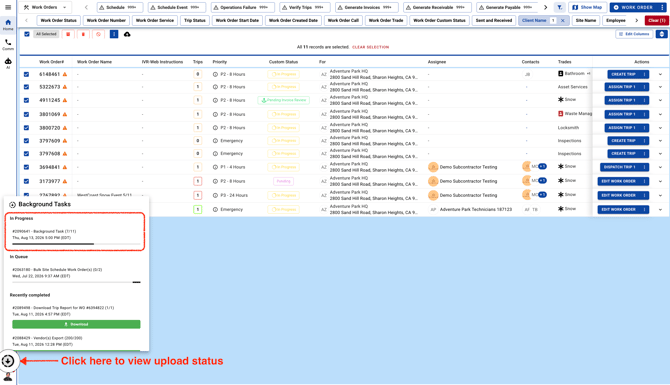Click the red Clear (1) button
Screen dimensions: 670x385
click(x=656, y=21)
